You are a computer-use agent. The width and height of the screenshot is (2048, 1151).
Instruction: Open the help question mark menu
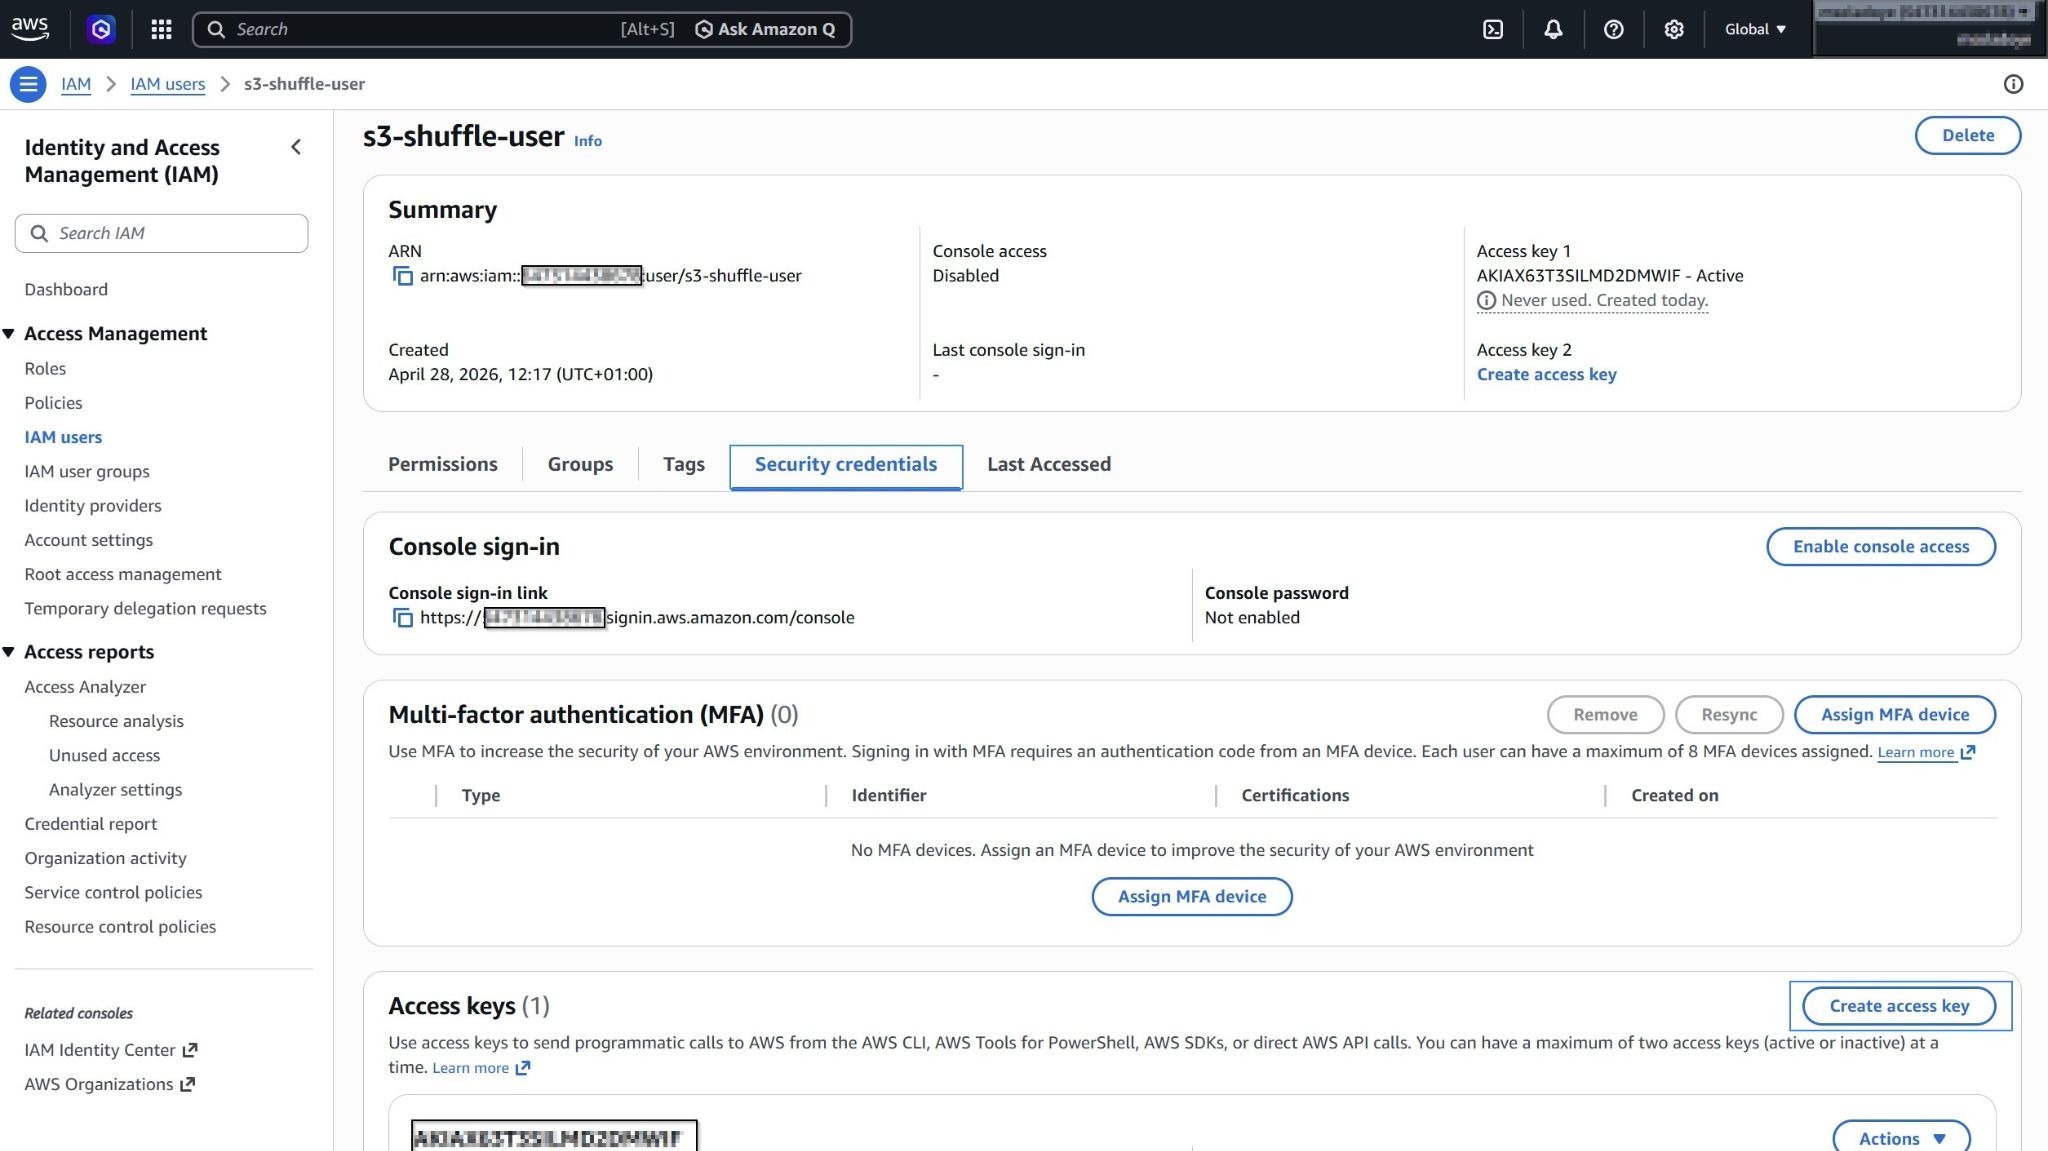point(1613,29)
